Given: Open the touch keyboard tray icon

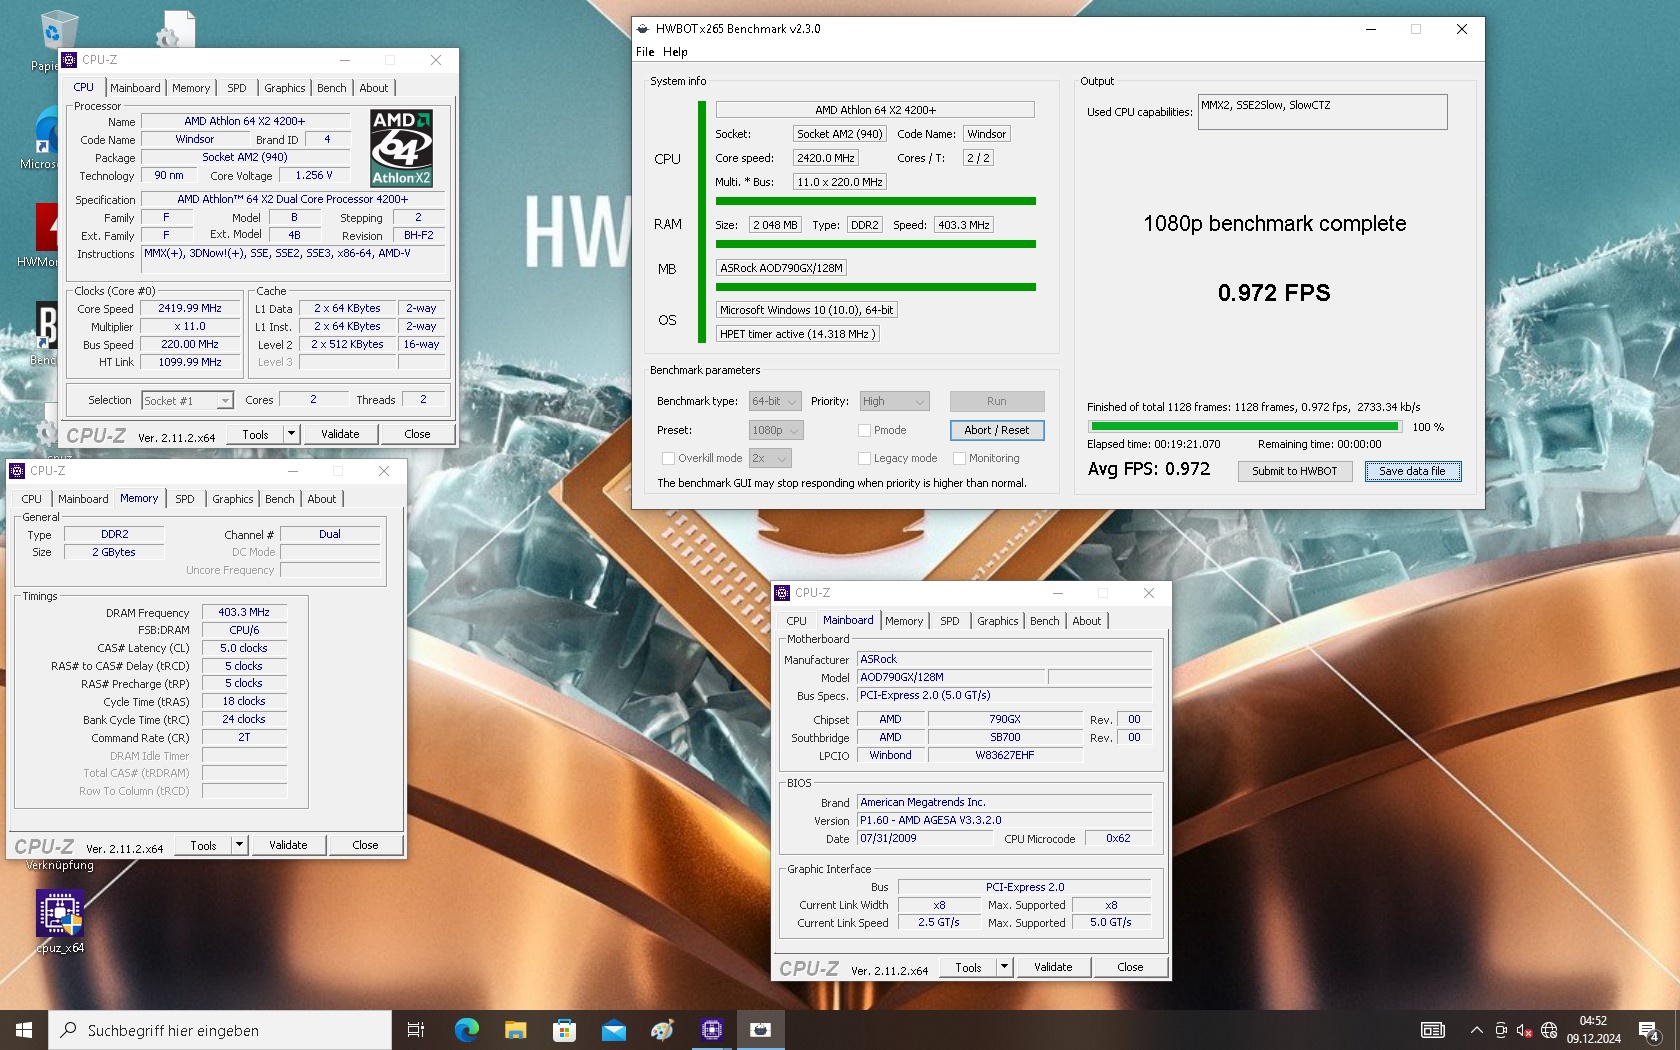Looking at the screenshot, I should click(x=1432, y=1030).
